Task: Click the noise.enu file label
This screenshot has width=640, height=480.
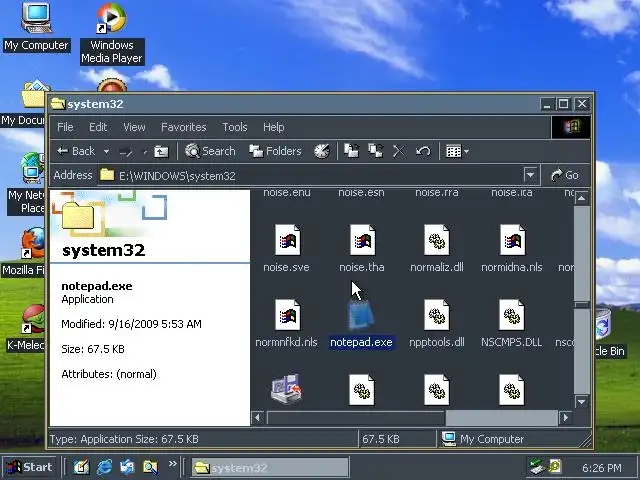Action: 287,192
